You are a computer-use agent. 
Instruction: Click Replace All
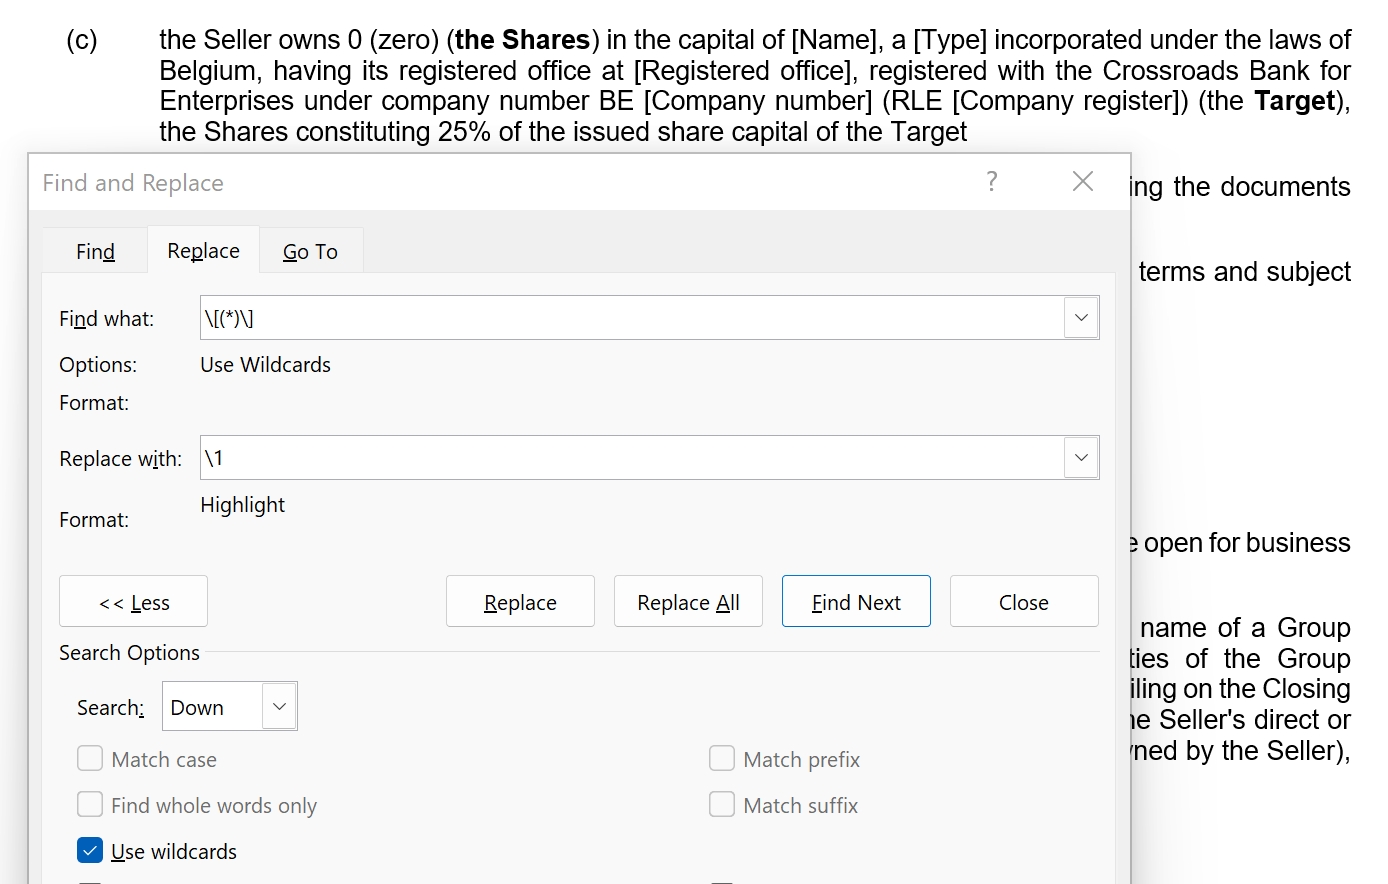coord(688,602)
